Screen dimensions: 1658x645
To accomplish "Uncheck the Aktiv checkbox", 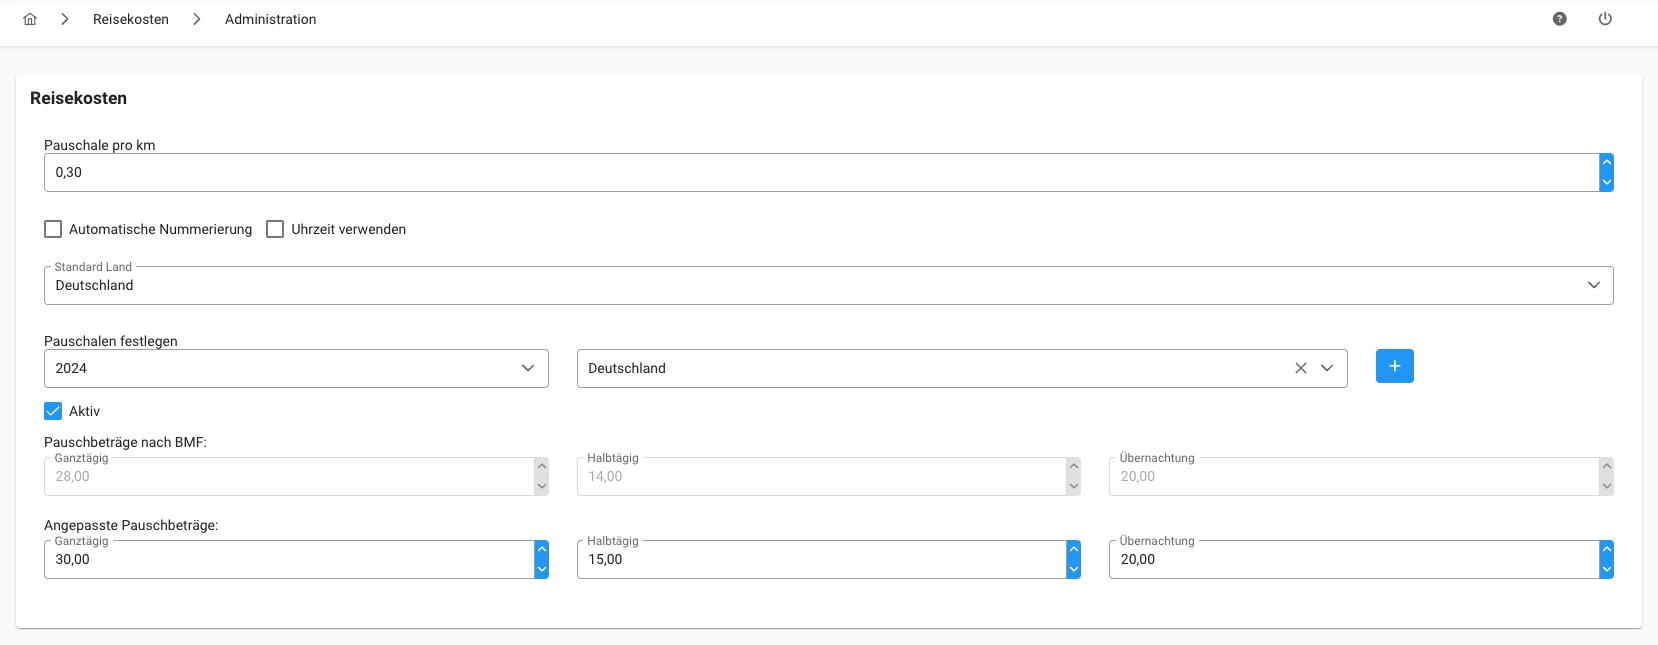I will pyautogui.click(x=53, y=411).
